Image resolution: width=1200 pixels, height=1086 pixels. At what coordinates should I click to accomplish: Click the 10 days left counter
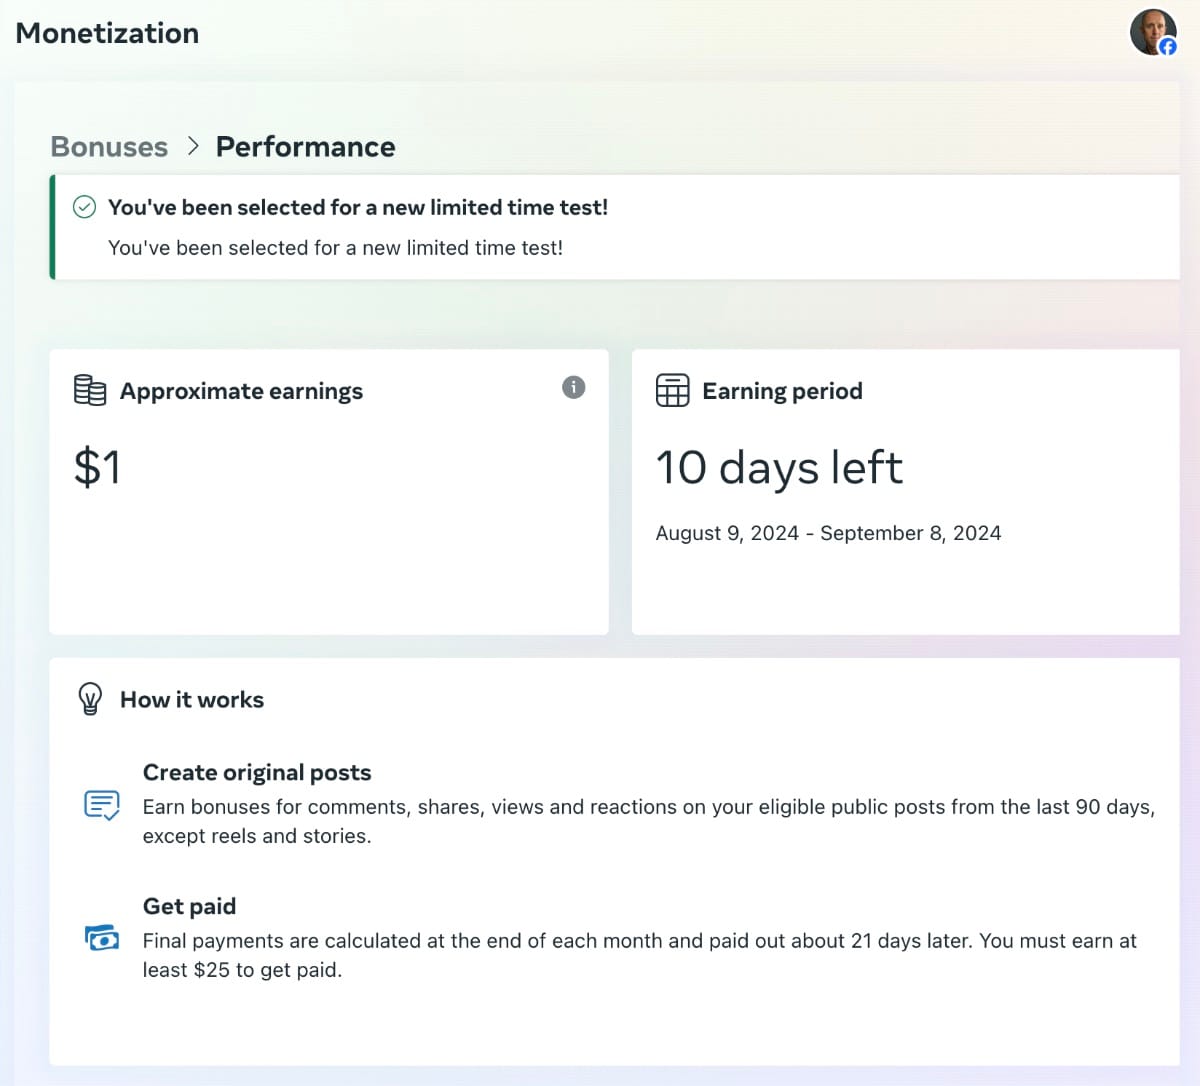coord(779,467)
